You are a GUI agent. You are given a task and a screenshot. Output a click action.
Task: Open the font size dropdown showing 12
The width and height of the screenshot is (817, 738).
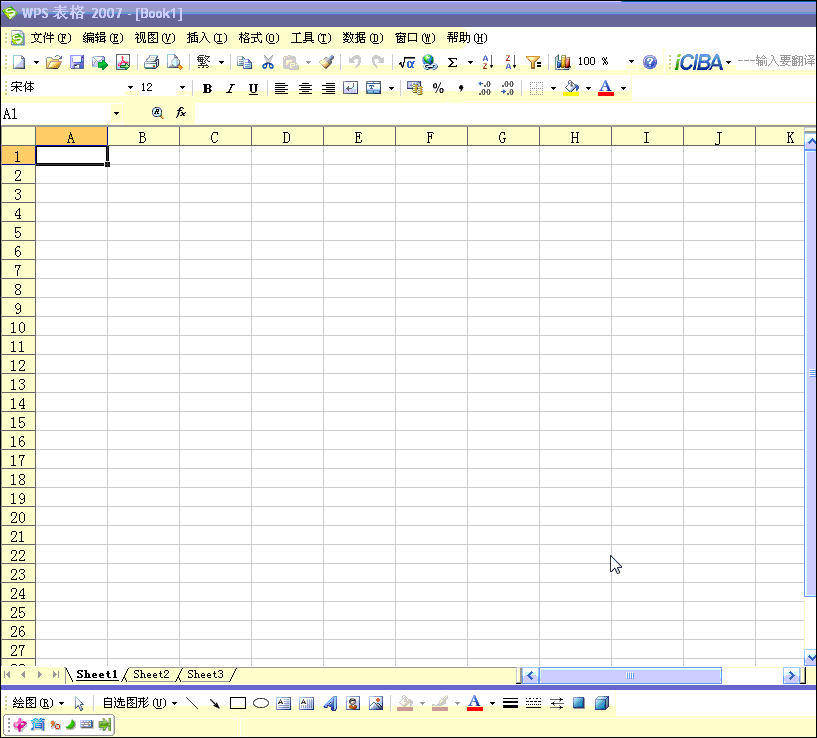182,88
